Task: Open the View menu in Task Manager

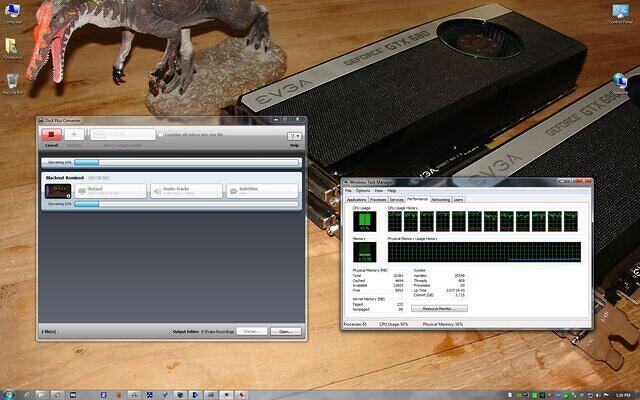Action: [x=378, y=190]
